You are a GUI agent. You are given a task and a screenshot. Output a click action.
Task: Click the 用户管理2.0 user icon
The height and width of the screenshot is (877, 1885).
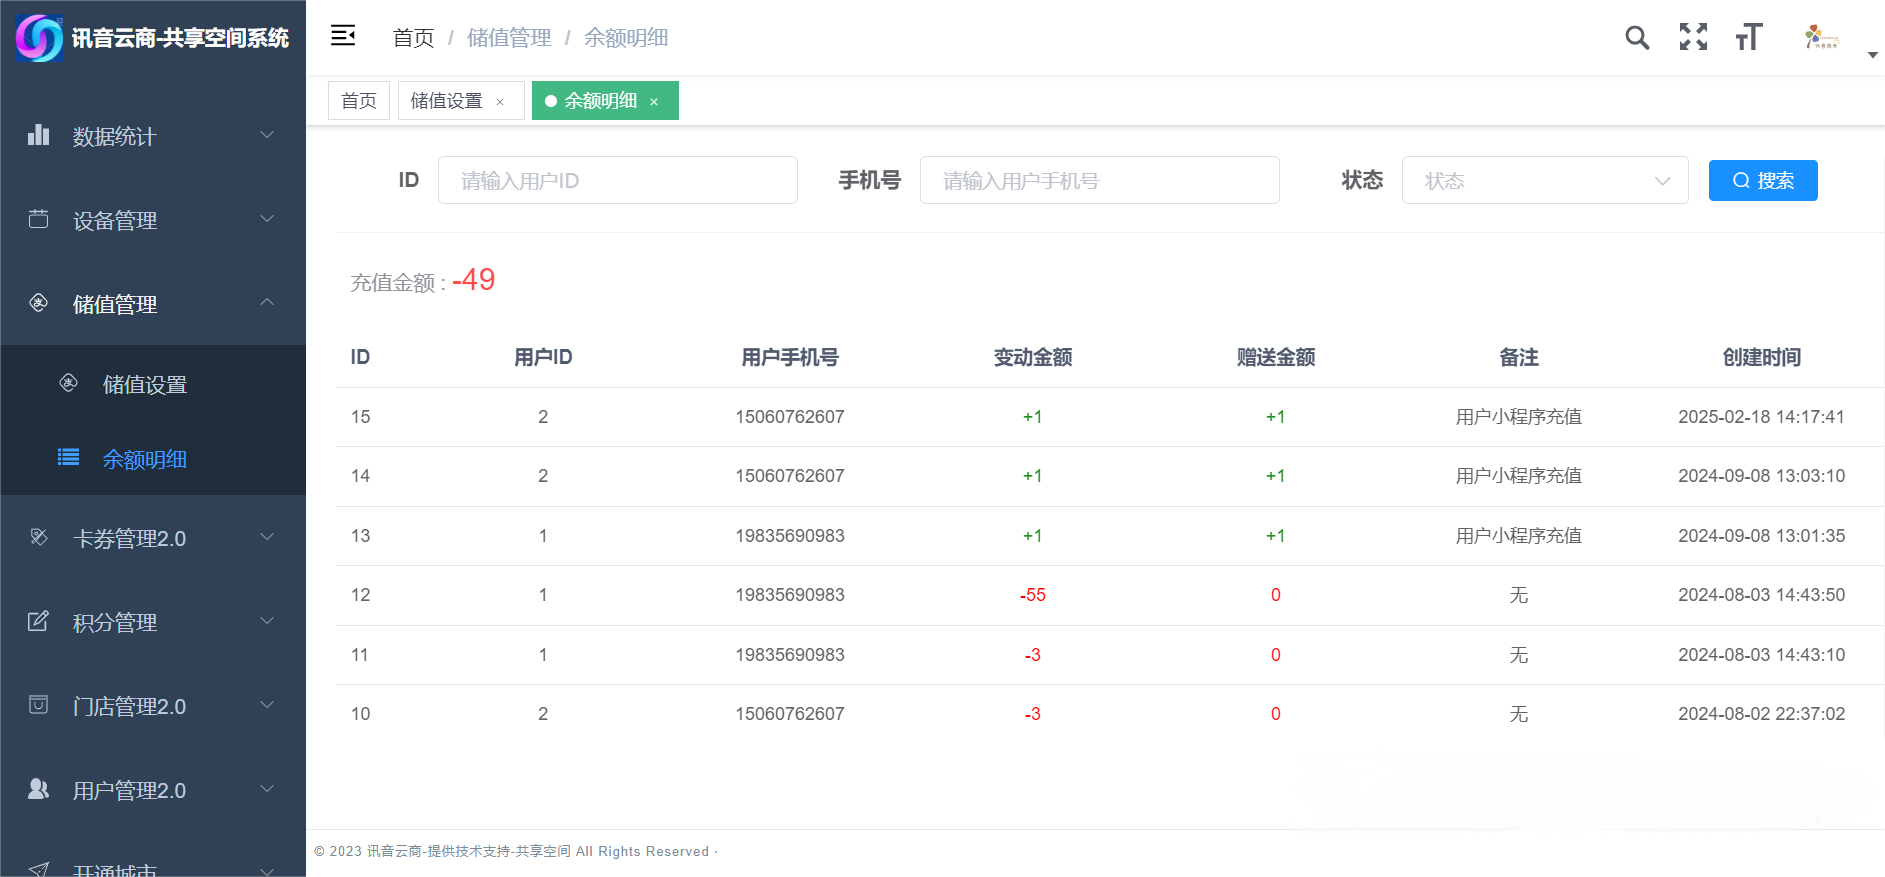[38, 789]
